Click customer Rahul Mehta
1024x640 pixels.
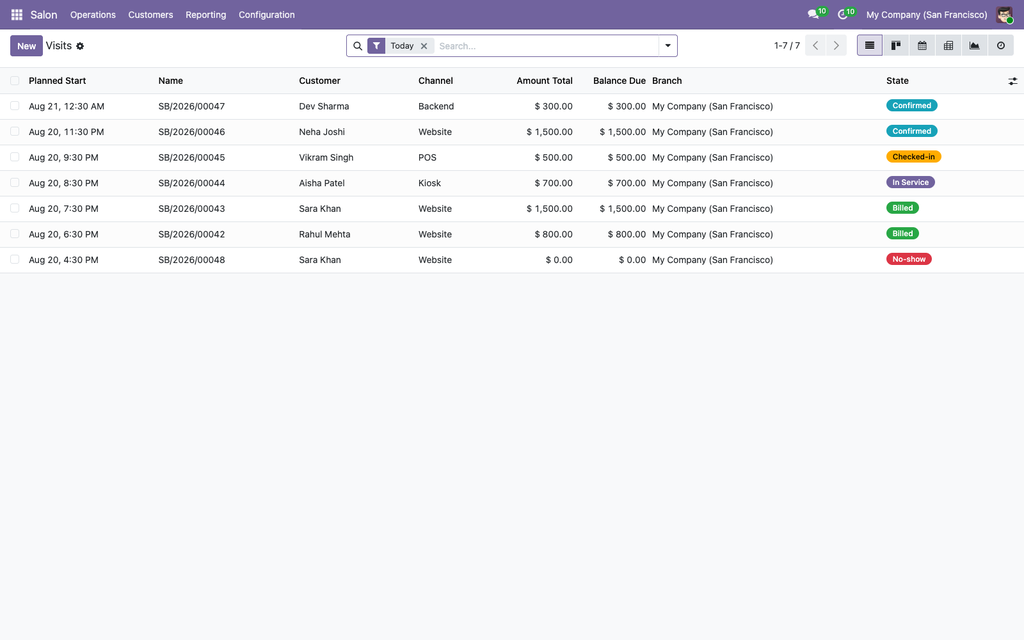pyautogui.click(x=325, y=234)
